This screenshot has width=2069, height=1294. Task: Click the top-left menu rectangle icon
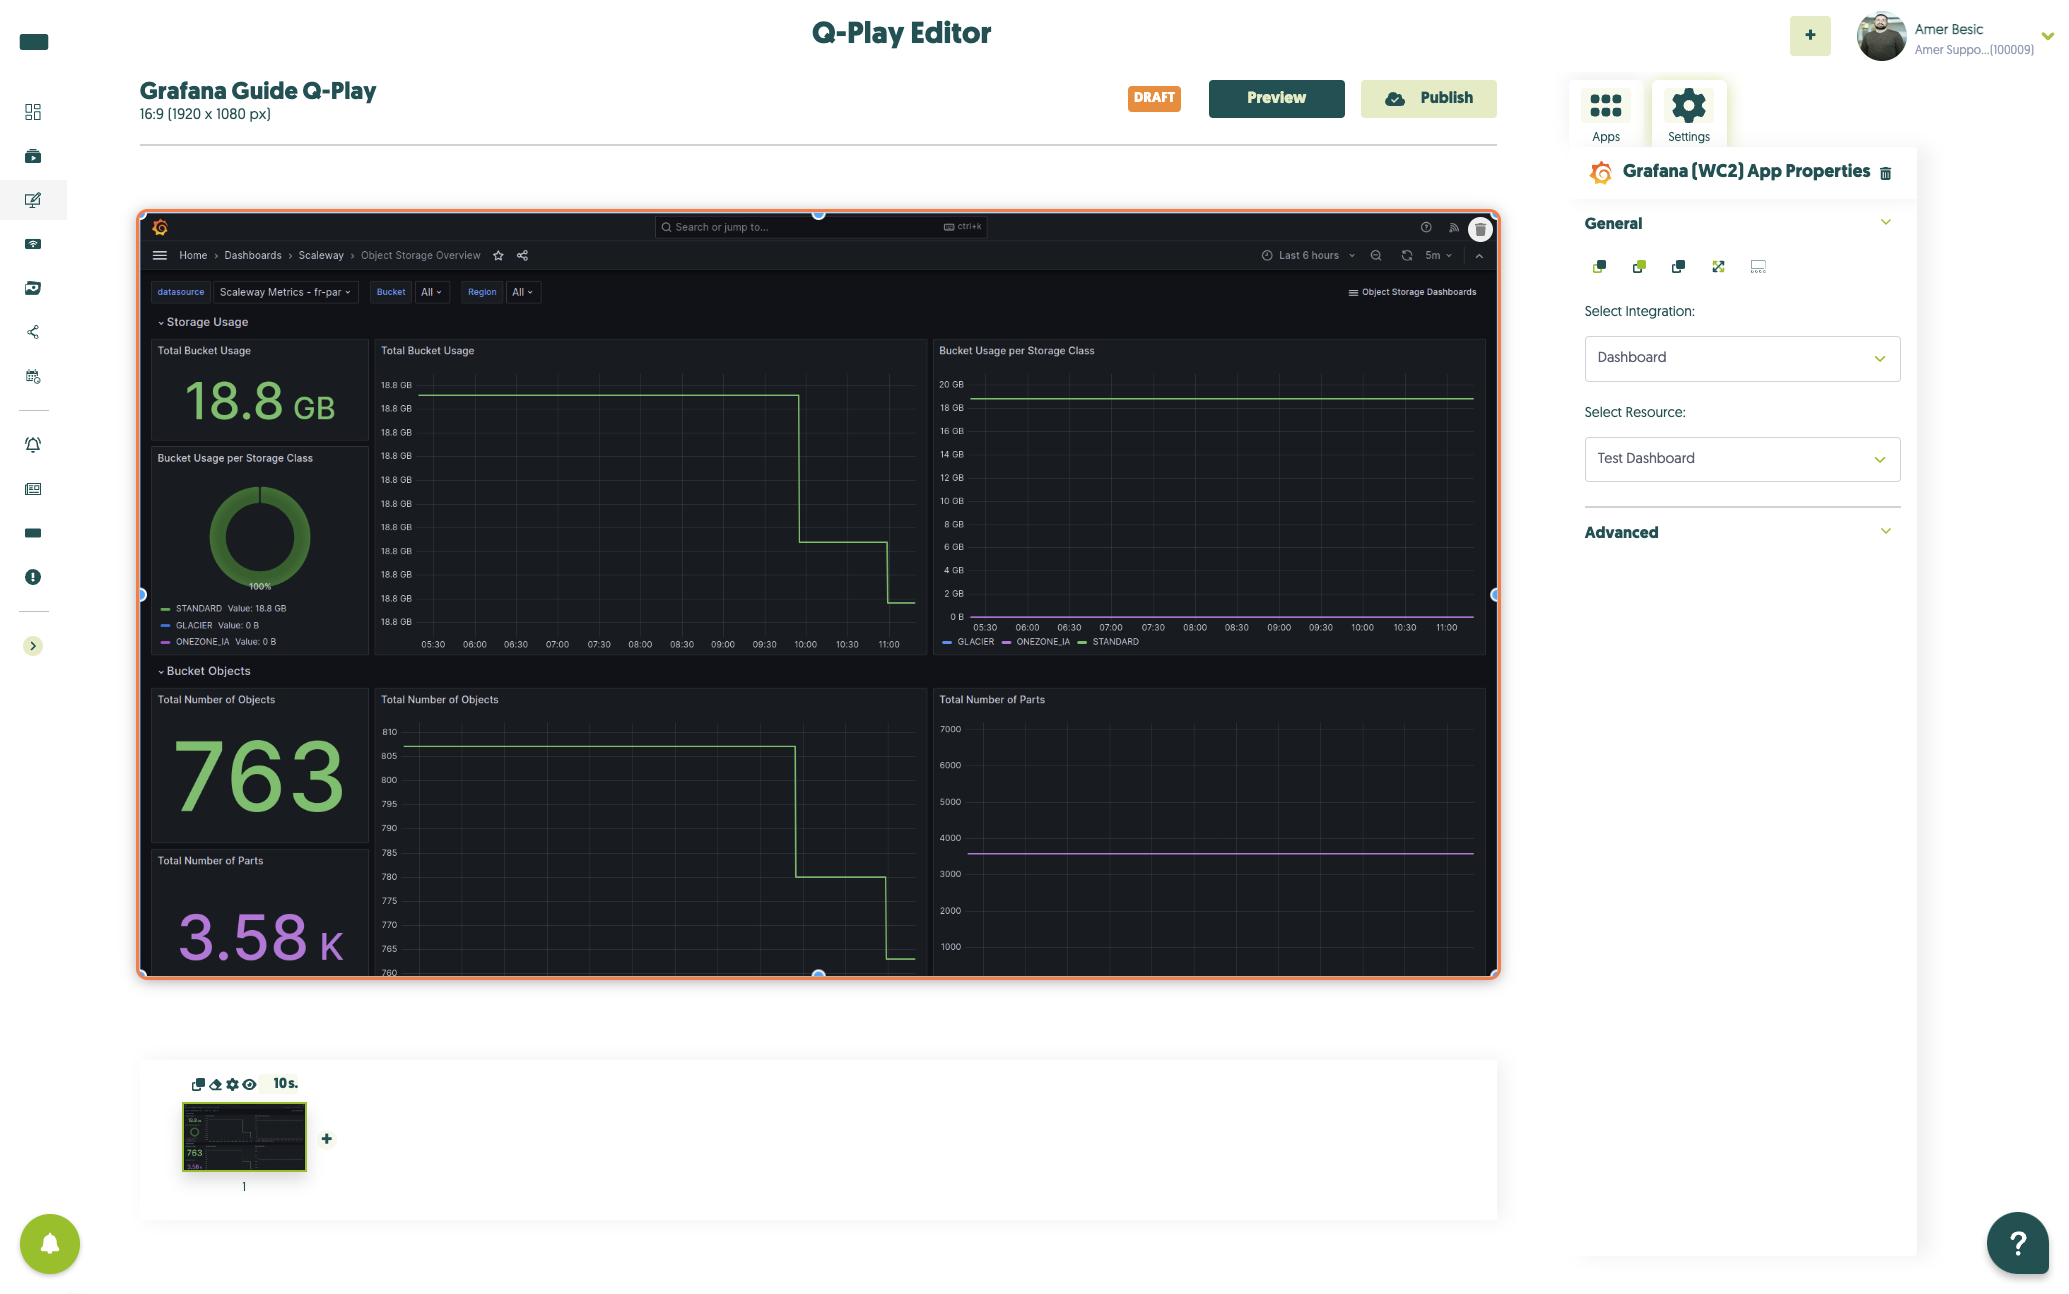click(x=34, y=42)
